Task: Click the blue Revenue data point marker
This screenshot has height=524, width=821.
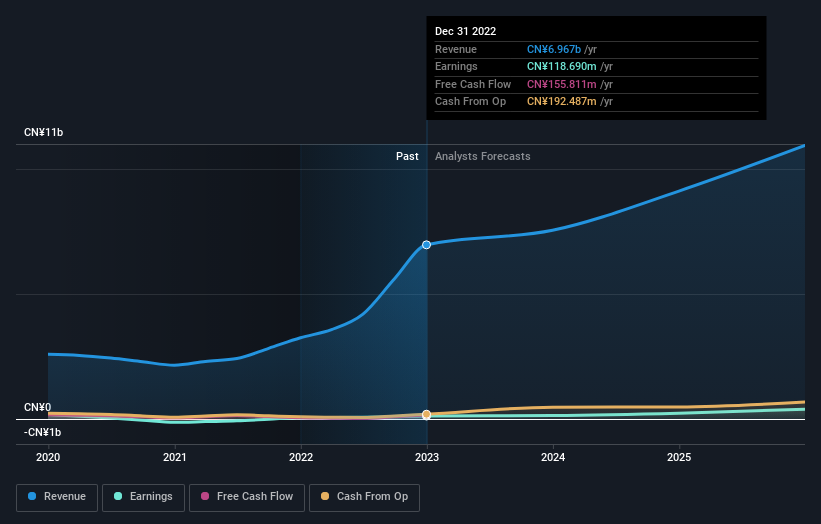Action: point(426,244)
